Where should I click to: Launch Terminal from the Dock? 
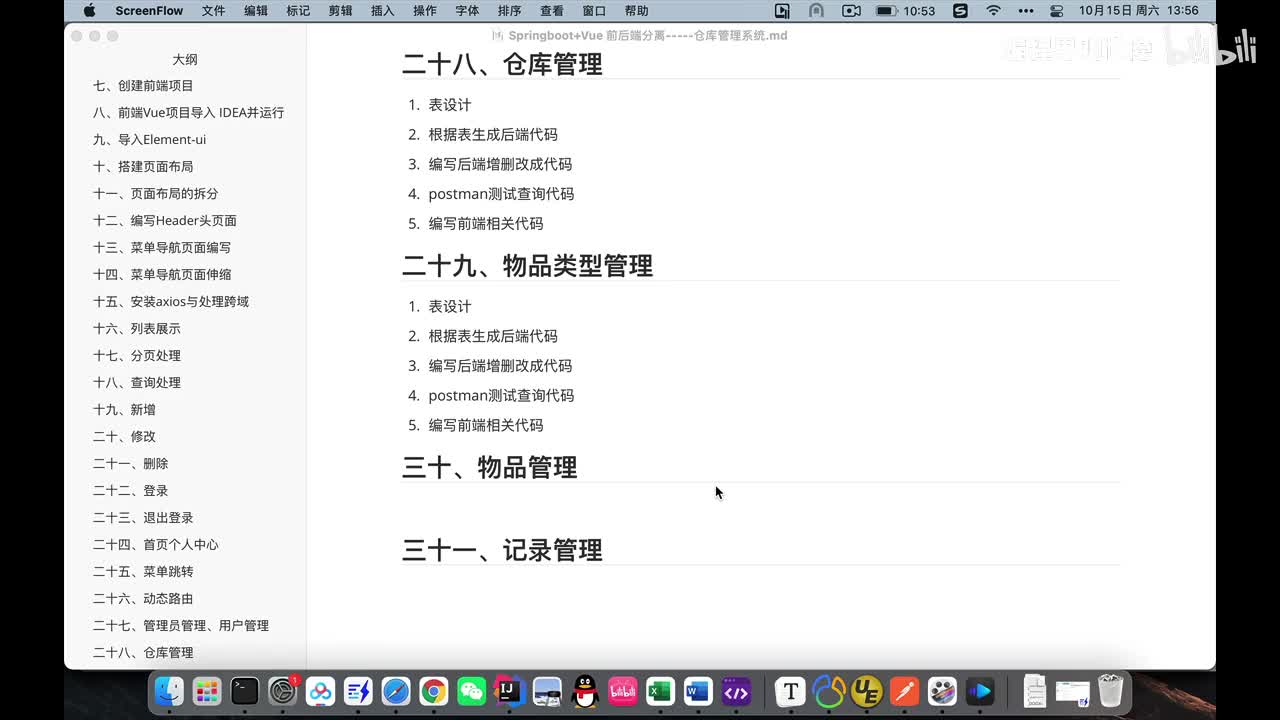tap(245, 691)
